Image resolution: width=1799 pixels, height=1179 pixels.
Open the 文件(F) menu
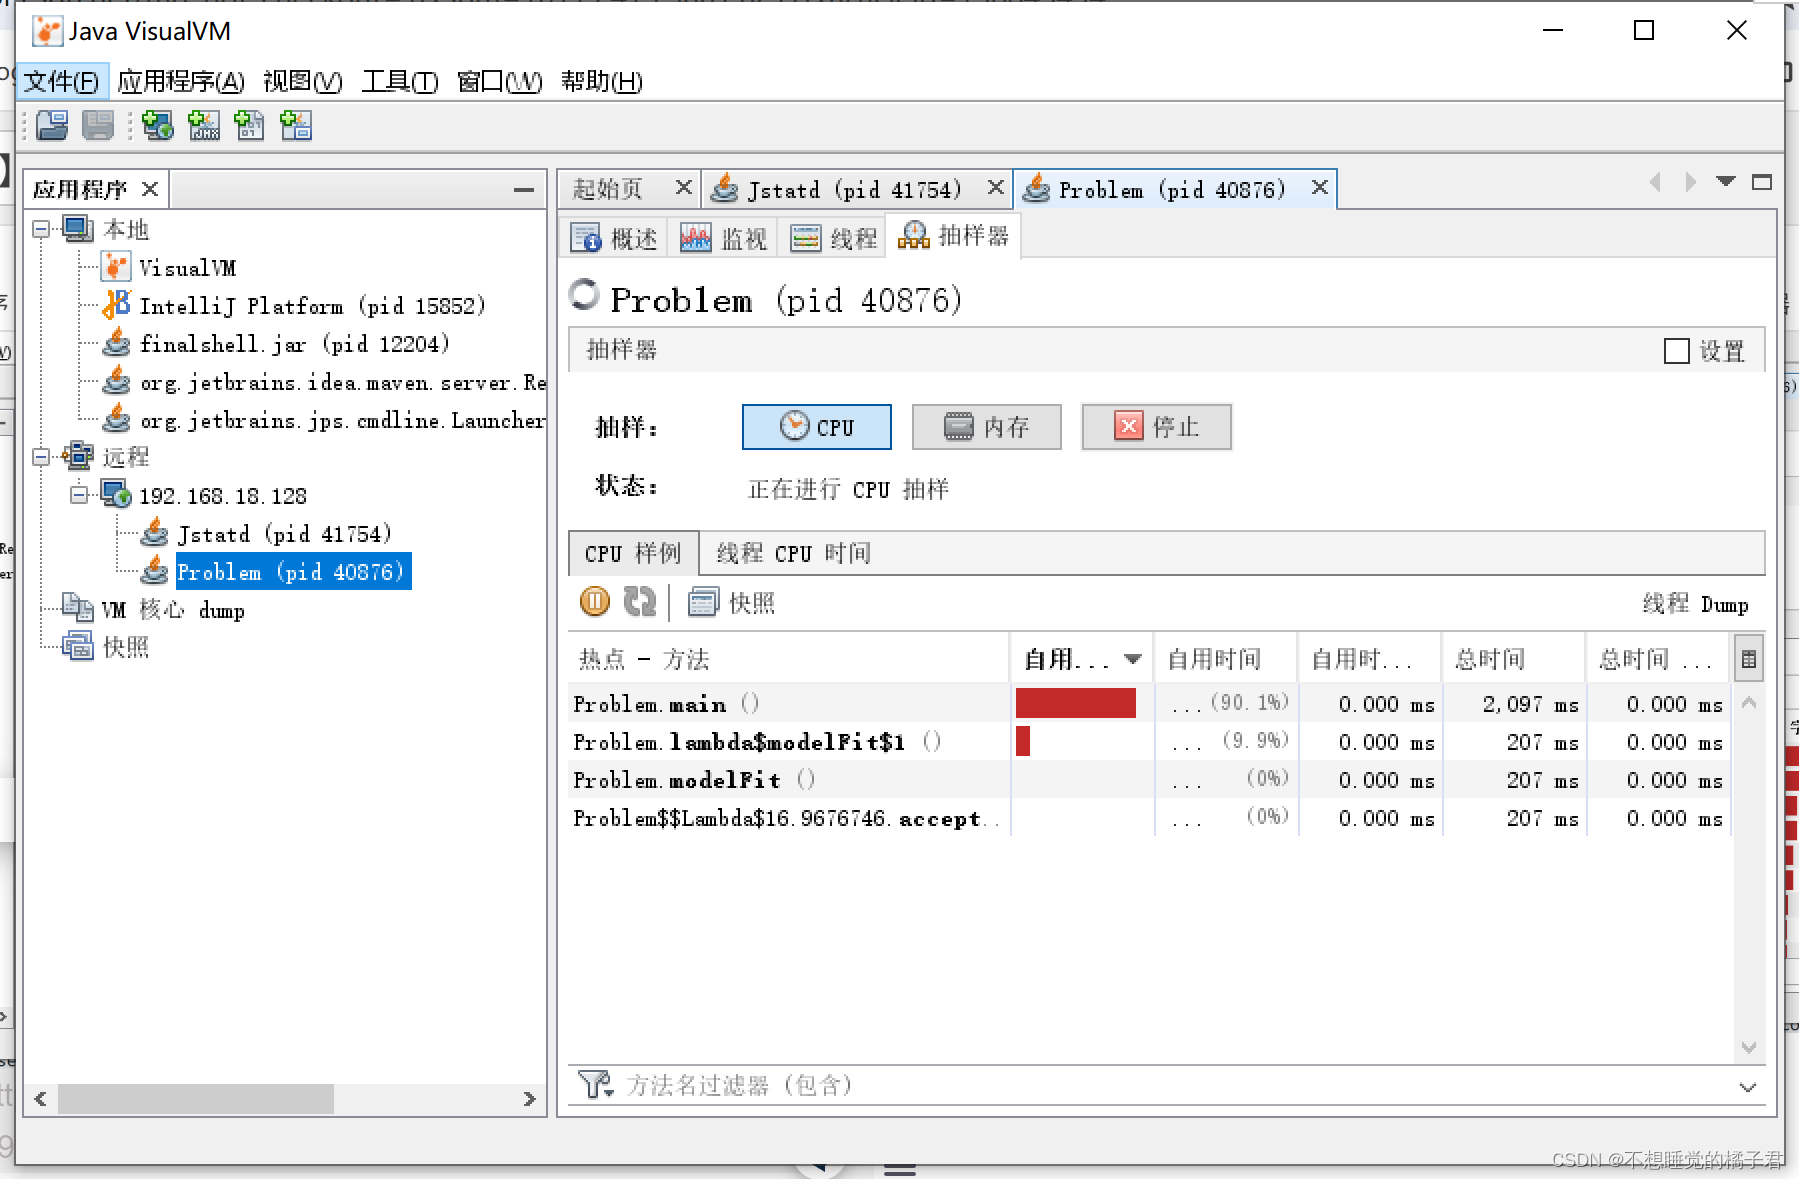(61, 81)
